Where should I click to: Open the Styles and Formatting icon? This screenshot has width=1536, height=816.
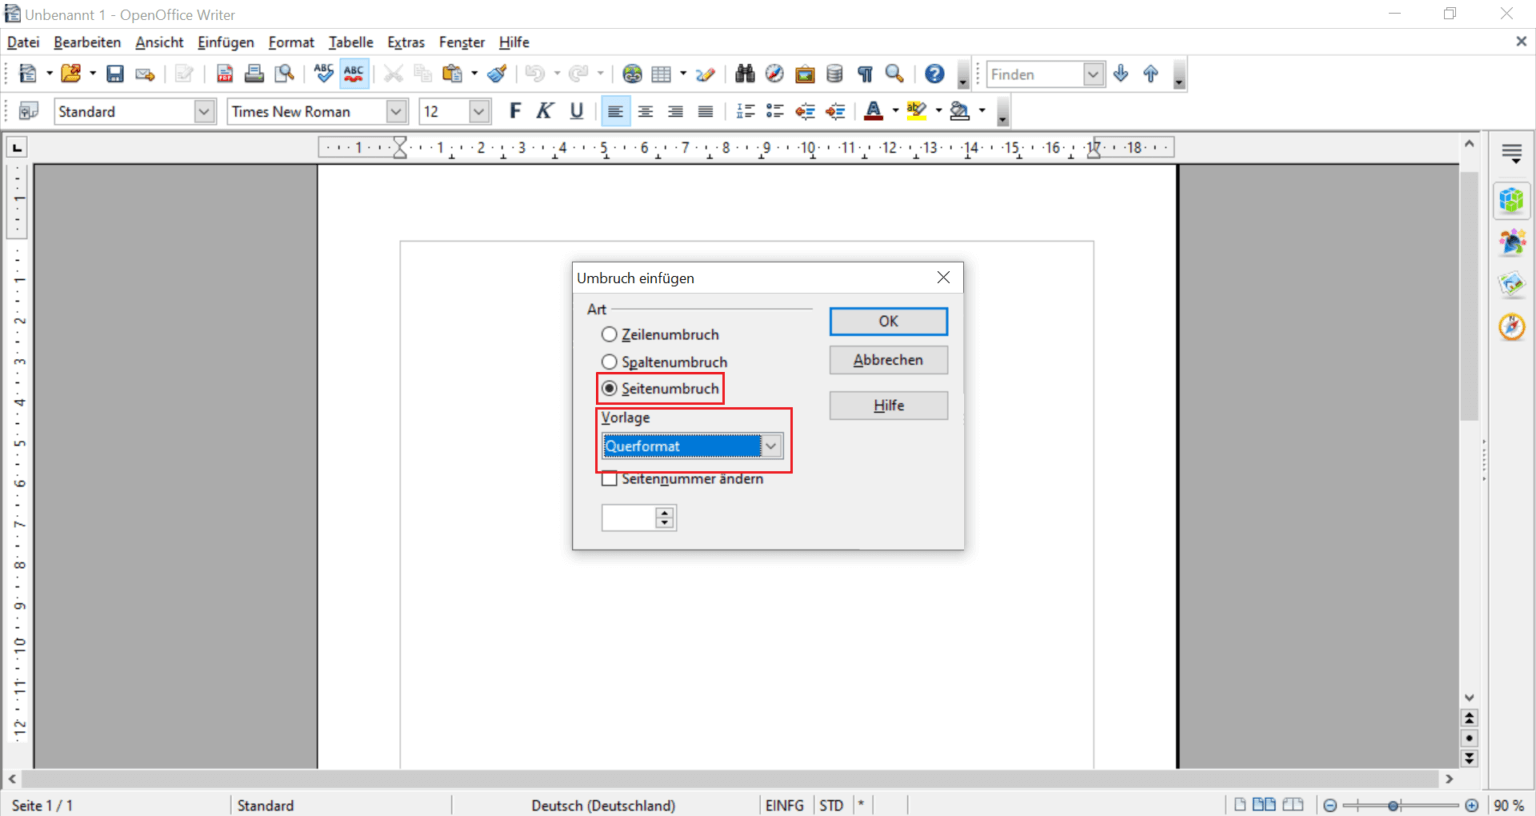[x=29, y=111]
